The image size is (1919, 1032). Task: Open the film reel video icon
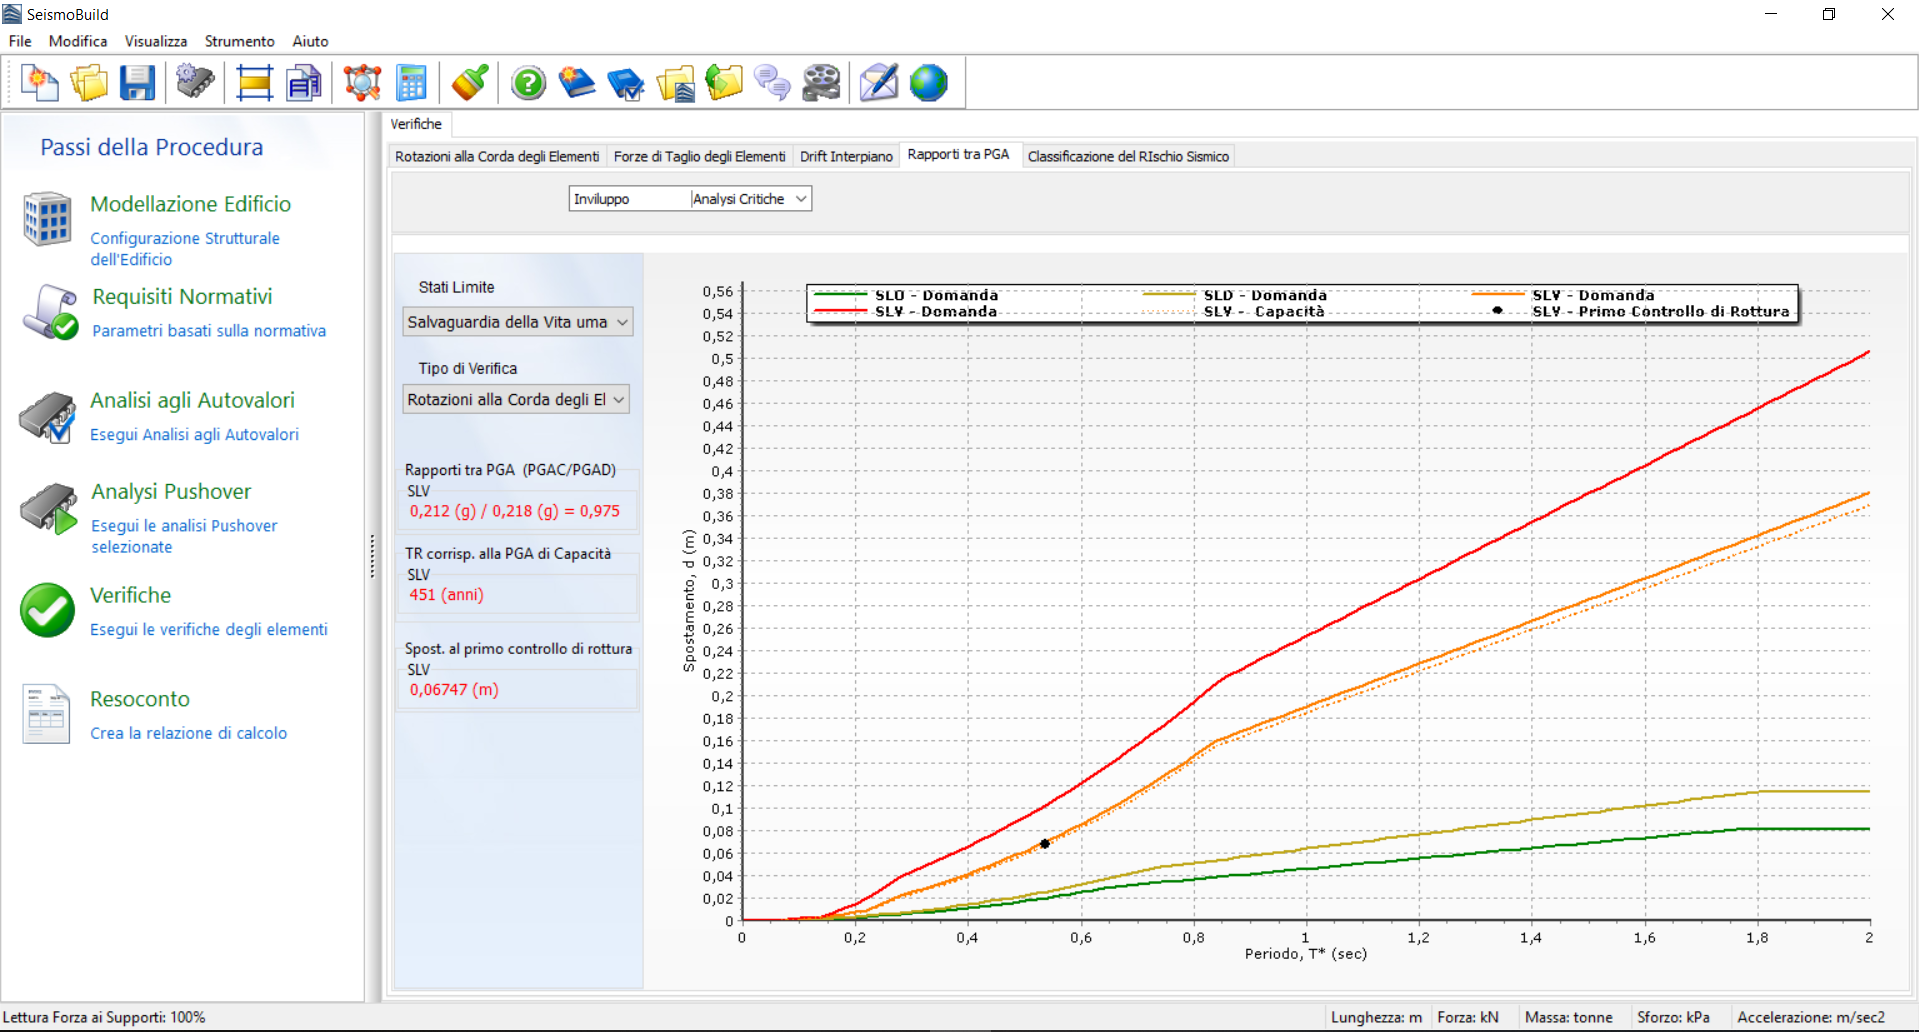coord(821,83)
